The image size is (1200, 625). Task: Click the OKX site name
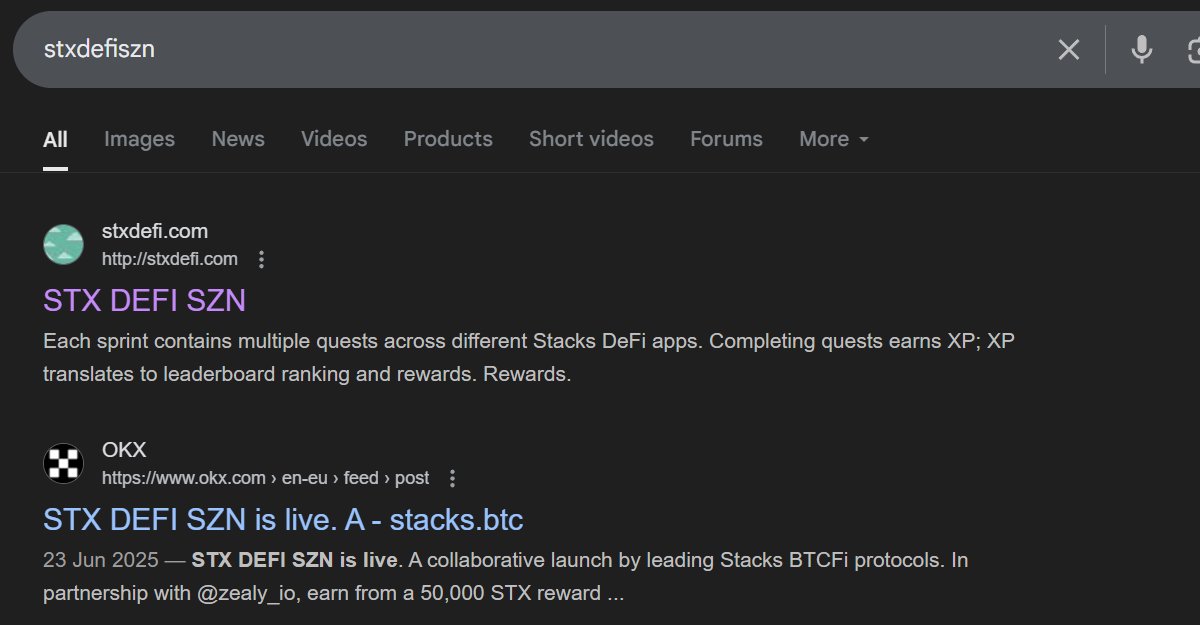pyautogui.click(x=124, y=450)
